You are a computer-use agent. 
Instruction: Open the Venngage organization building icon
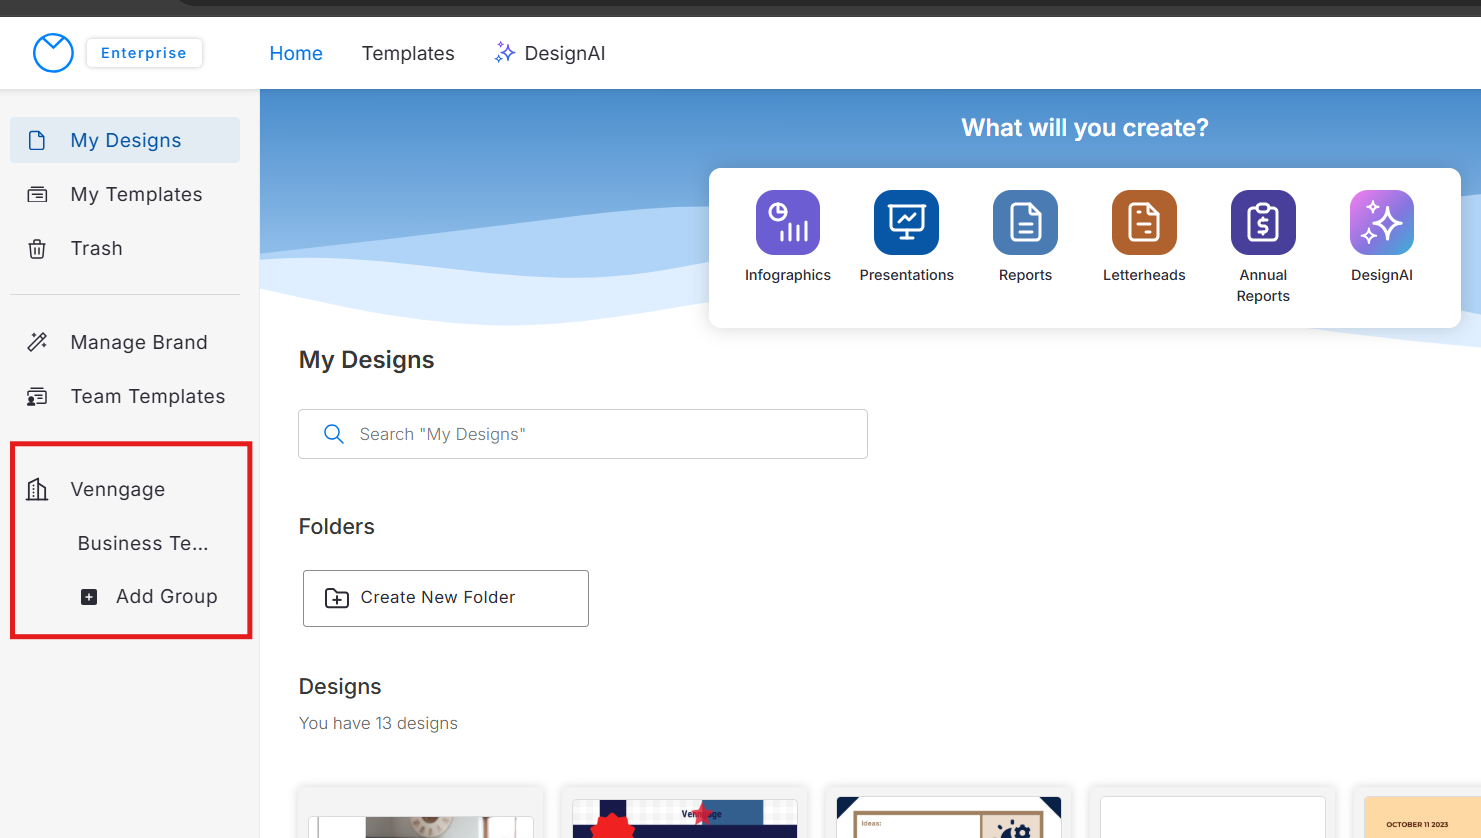click(37, 489)
